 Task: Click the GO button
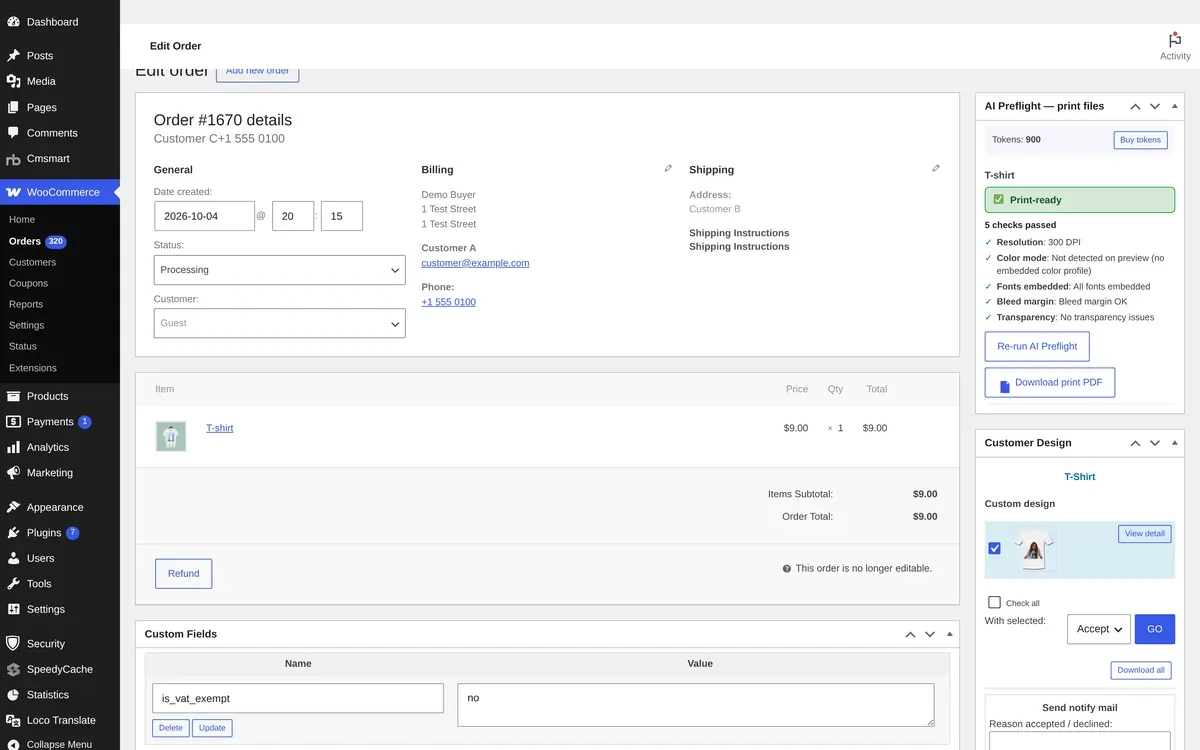(1155, 629)
